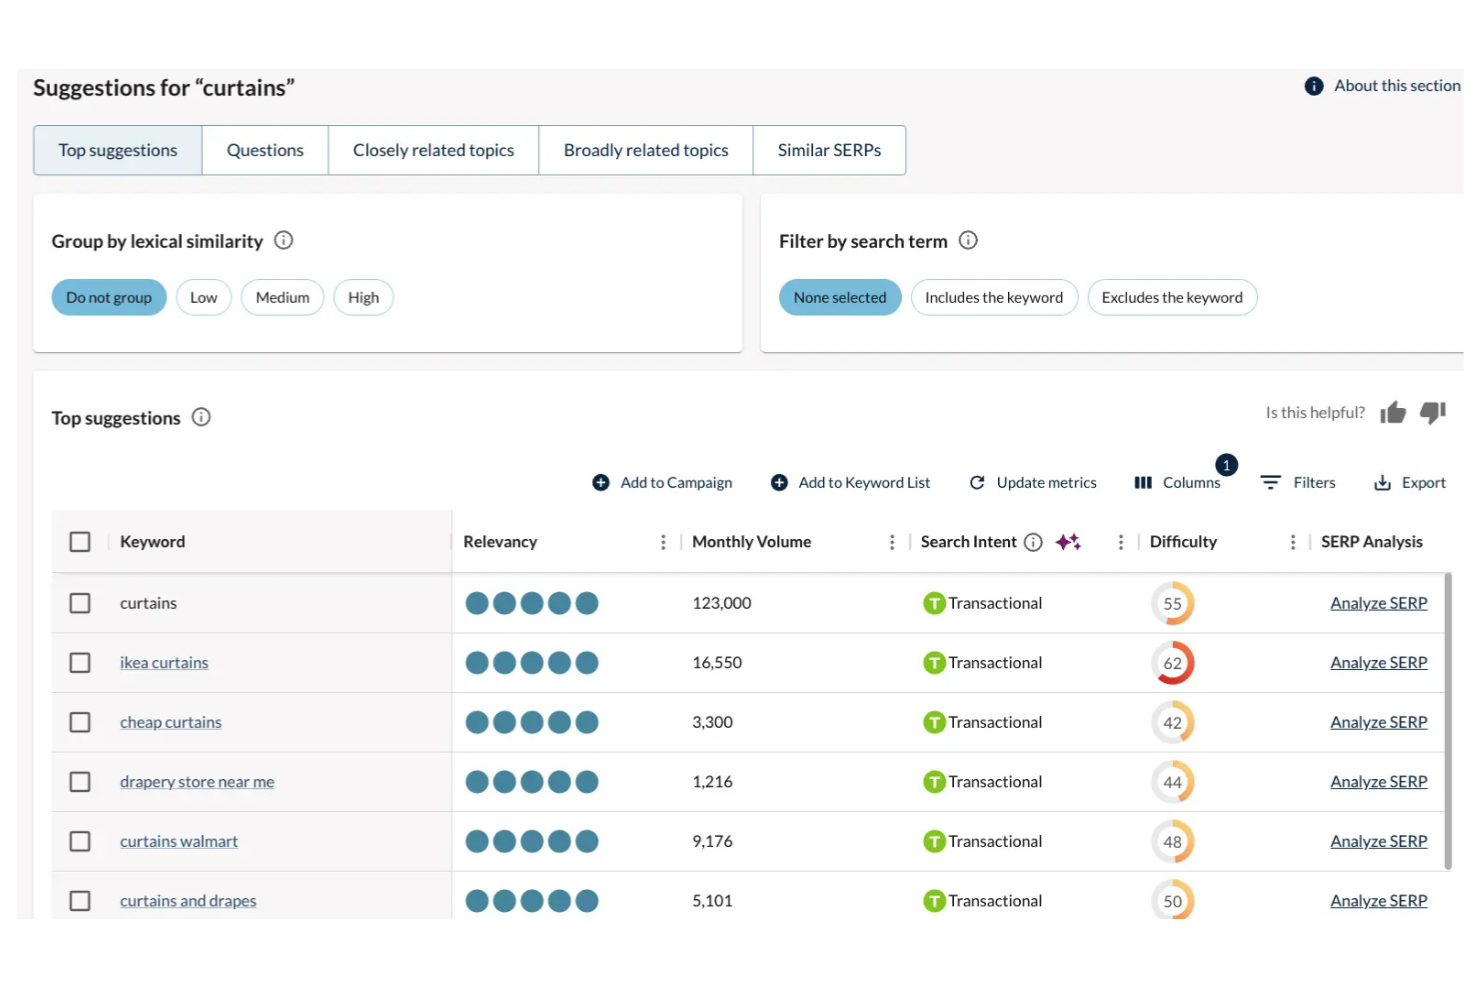This screenshot has width=1480, height=987.
Task: Check the checkbox for ikea curtains row
Action: tap(80, 662)
